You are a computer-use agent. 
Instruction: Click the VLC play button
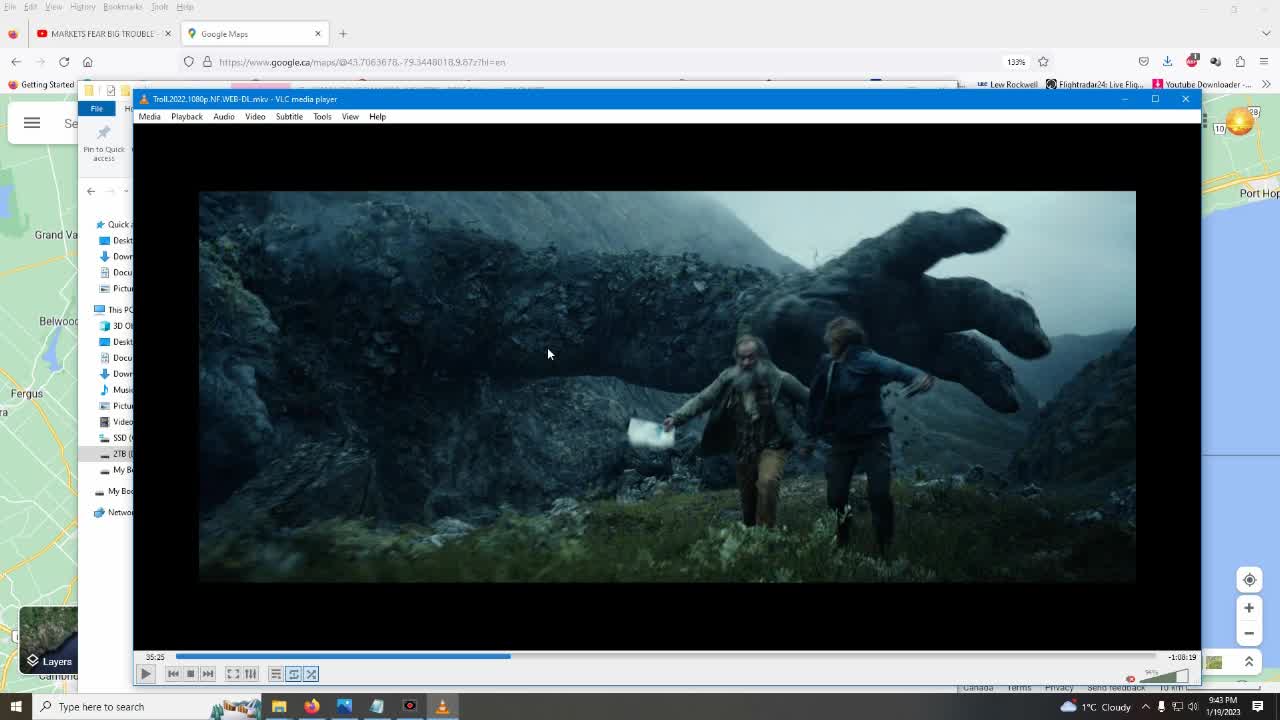click(x=145, y=674)
